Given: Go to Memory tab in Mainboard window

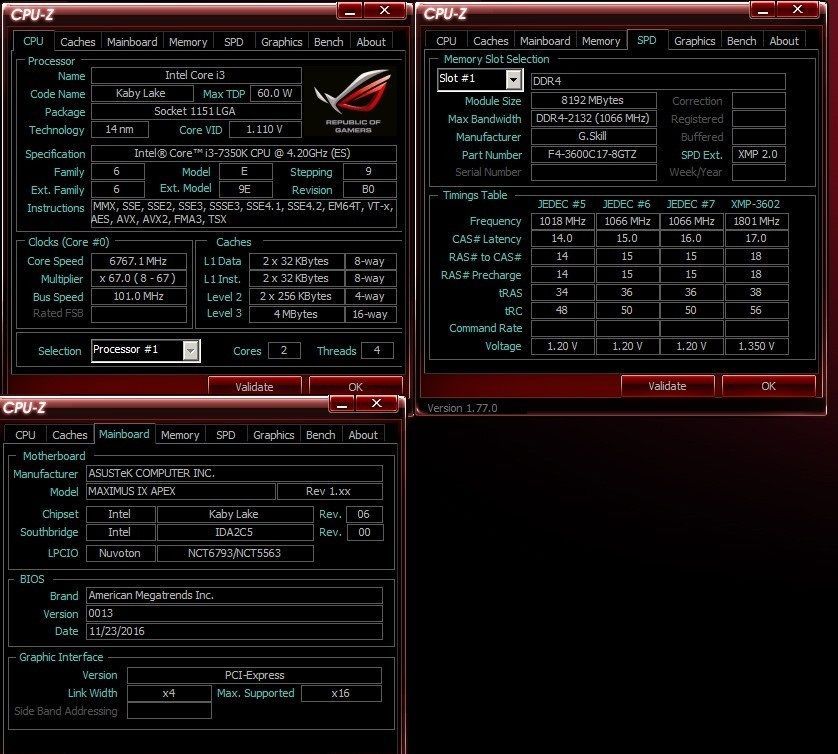Looking at the screenshot, I should (180, 434).
